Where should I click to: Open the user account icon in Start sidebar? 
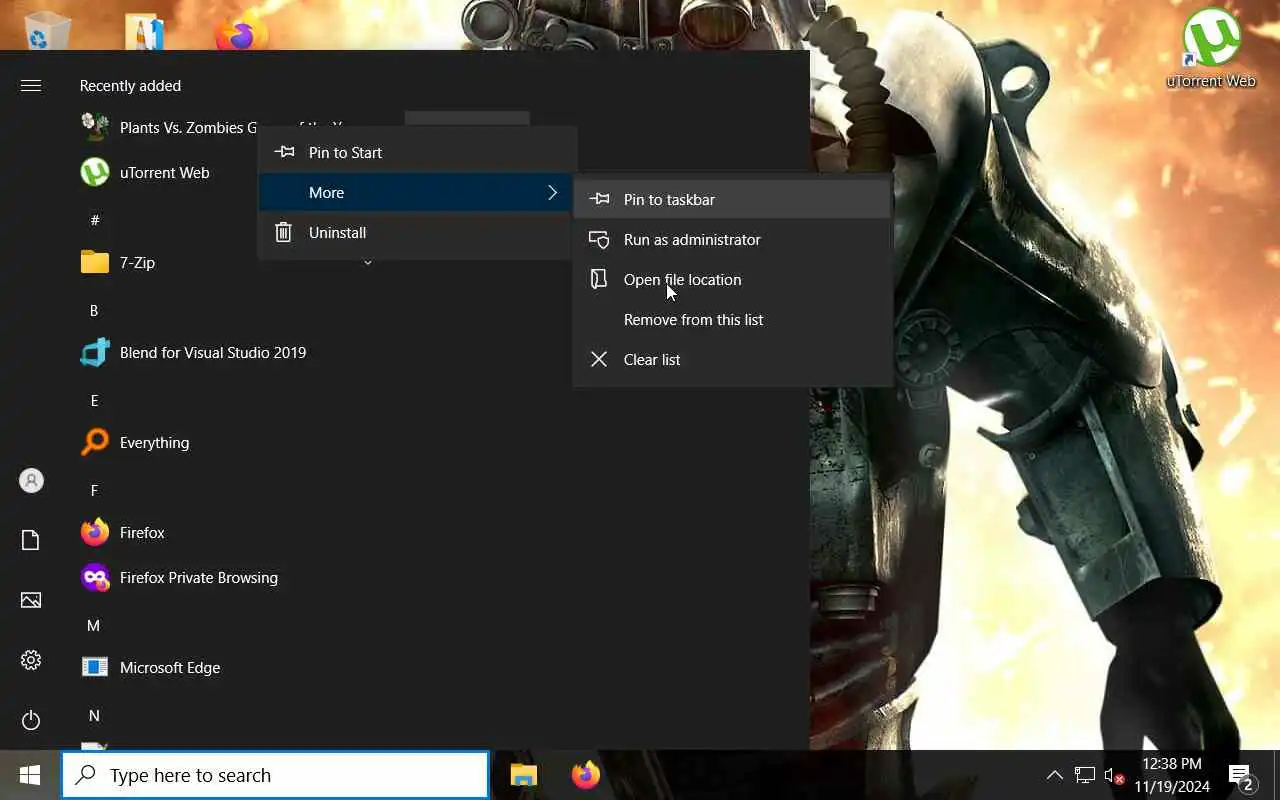31,480
